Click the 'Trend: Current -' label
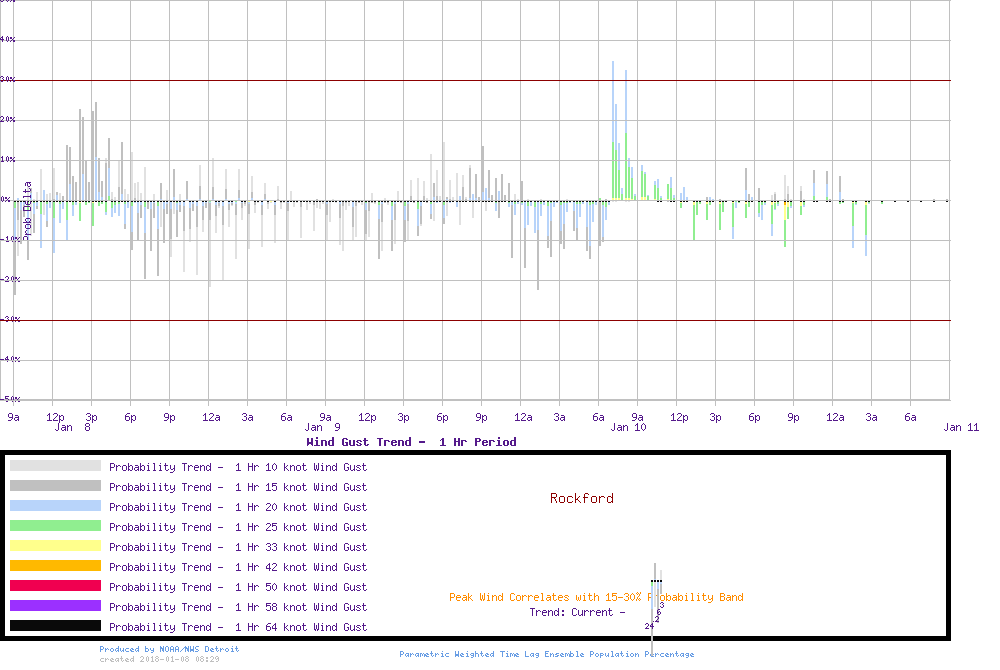 pos(577,612)
